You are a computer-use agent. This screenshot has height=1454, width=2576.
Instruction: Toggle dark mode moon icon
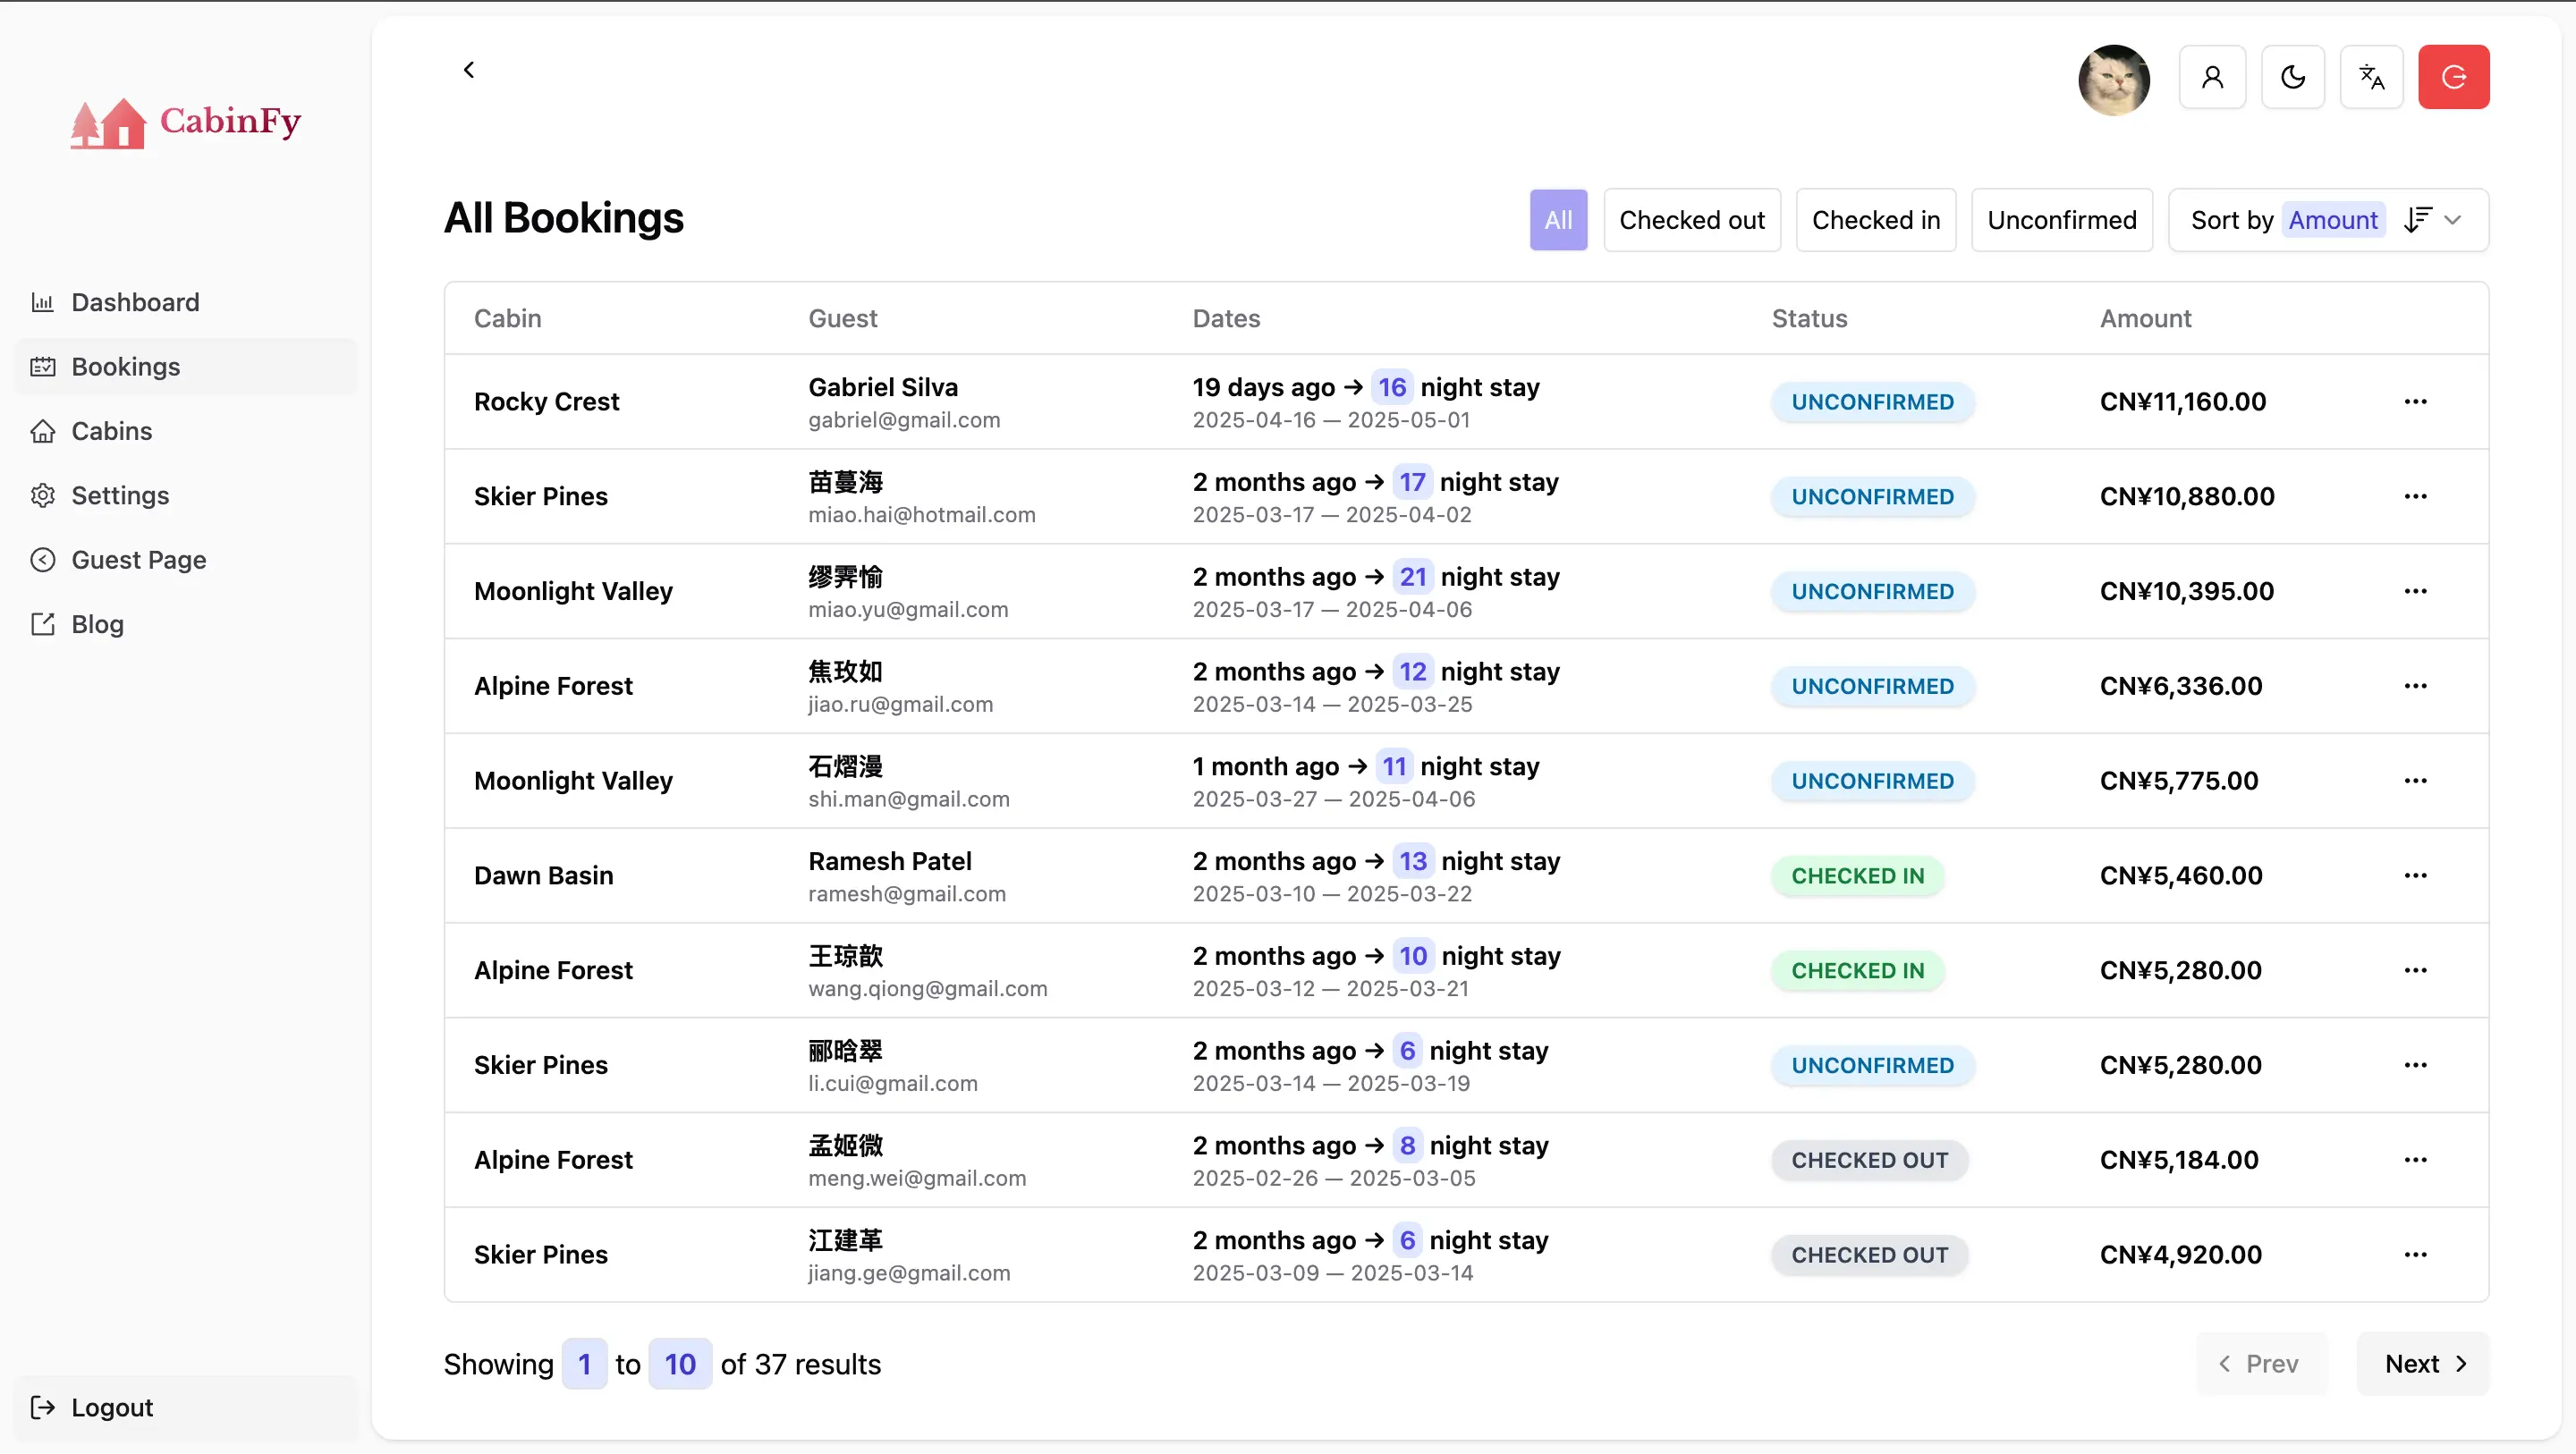click(2292, 77)
